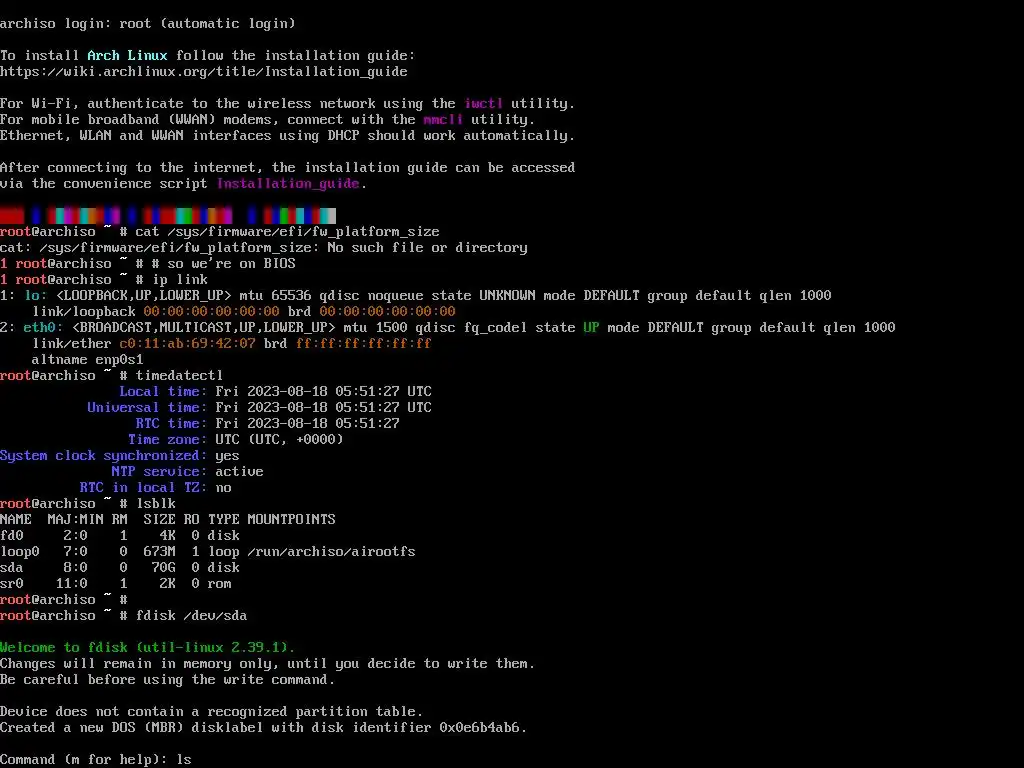1024x768 pixels.
Task: Click the '70G' size of sda
Action: (x=163, y=568)
